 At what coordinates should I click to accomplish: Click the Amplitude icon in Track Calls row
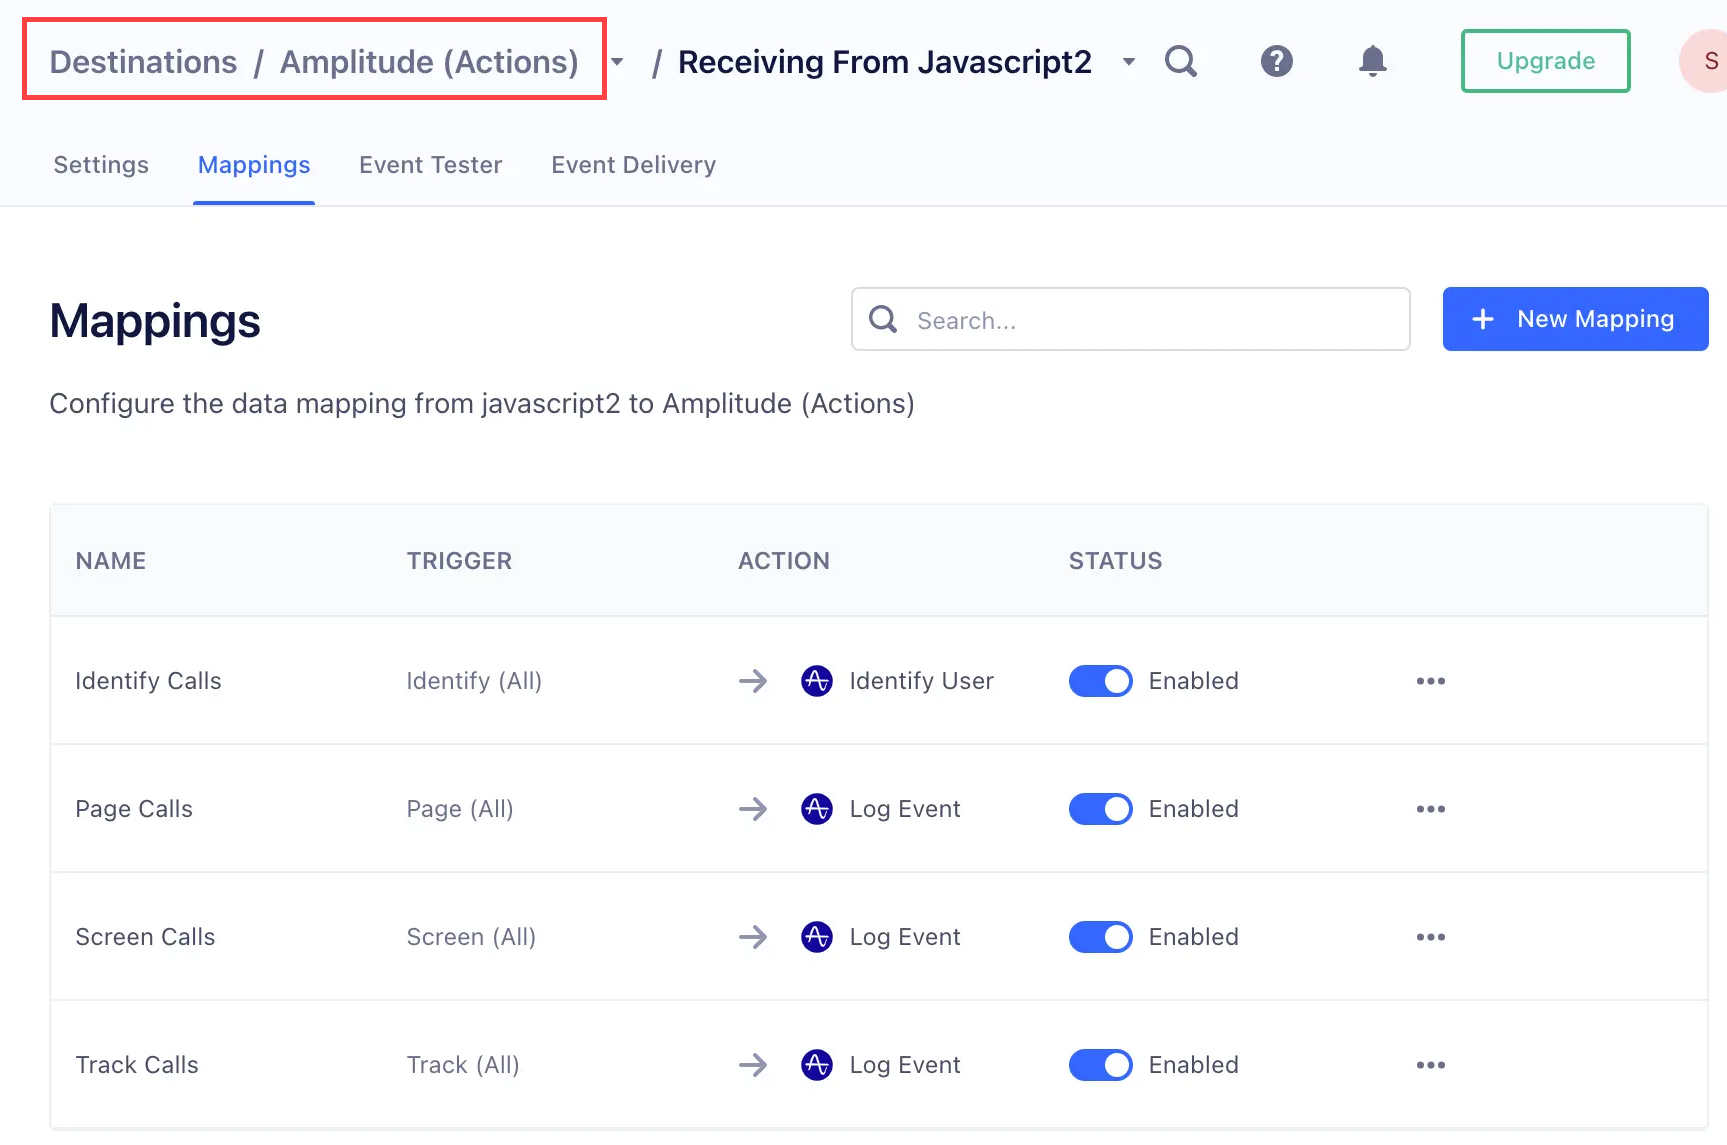(817, 1065)
